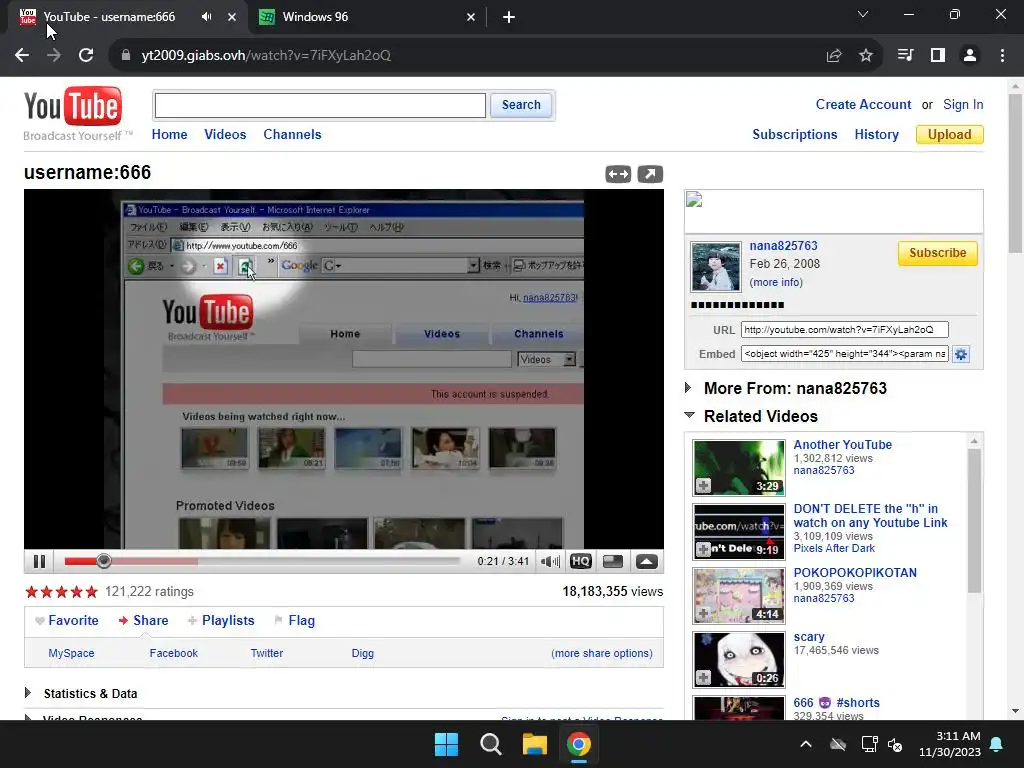Switch to Windows 96 tab

point(367,17)
